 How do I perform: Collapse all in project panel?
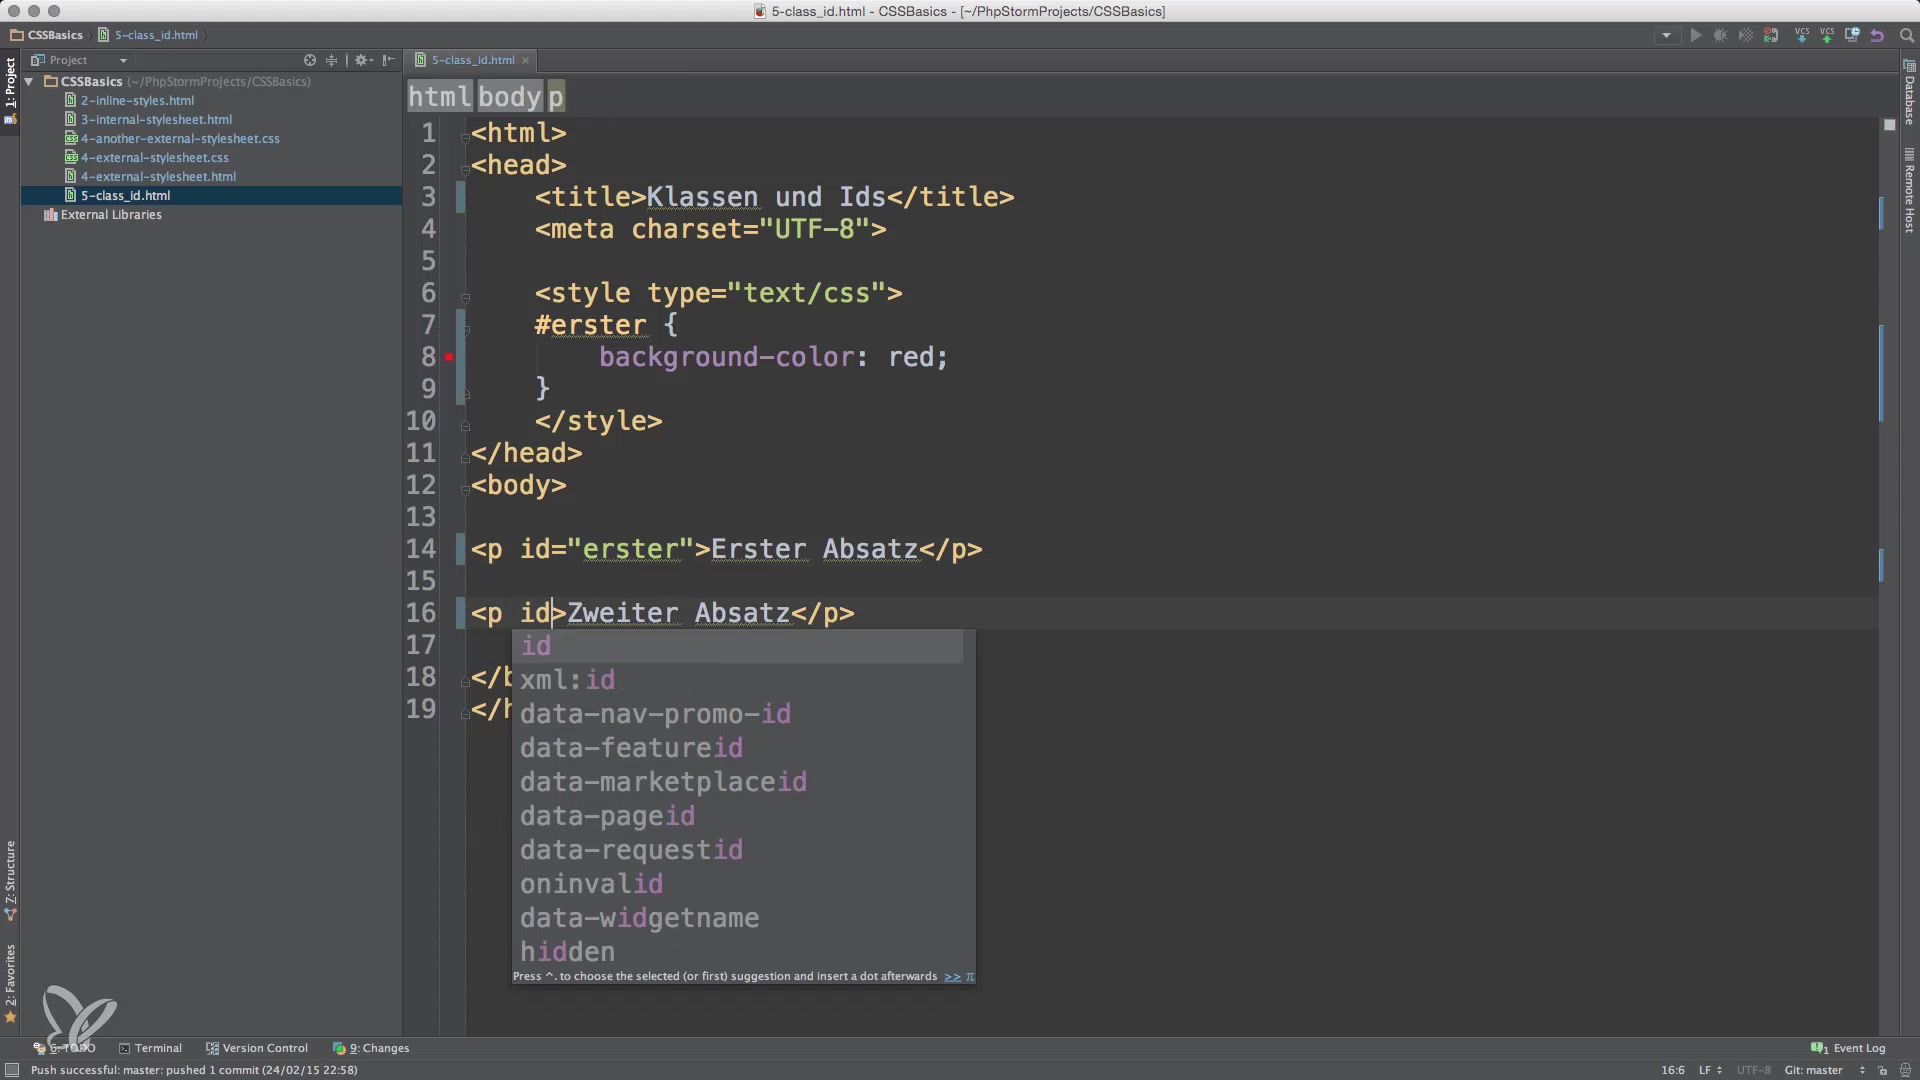click(332, 60)
